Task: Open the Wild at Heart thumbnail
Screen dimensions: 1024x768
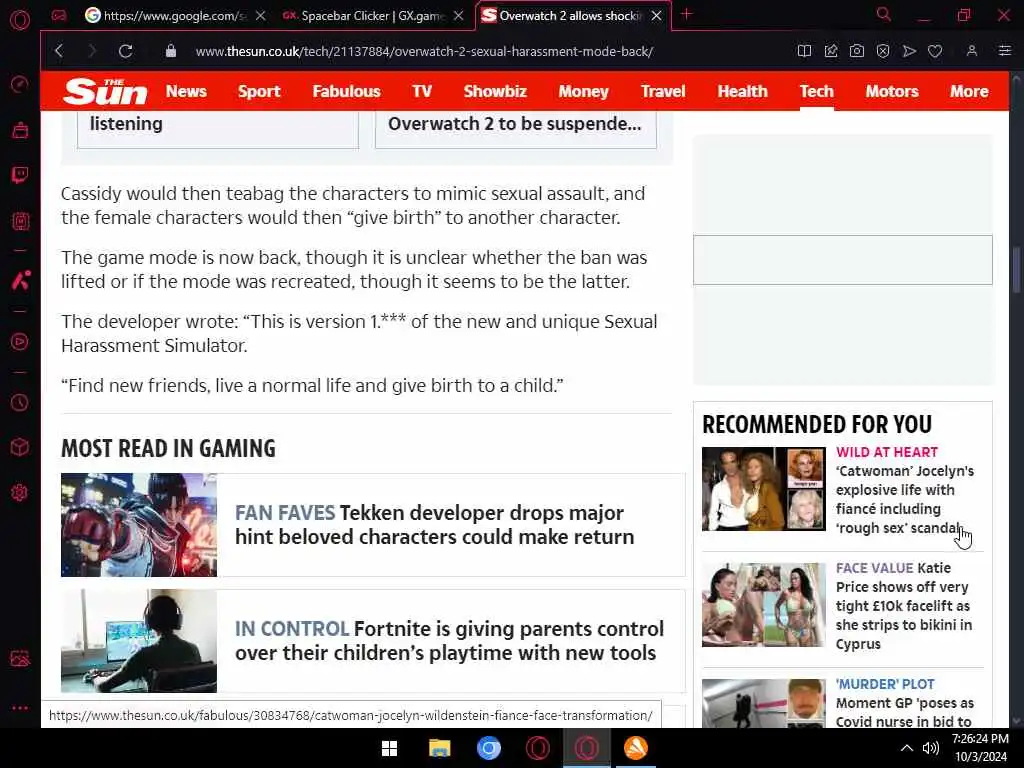Action: click(x=763, y=488)
